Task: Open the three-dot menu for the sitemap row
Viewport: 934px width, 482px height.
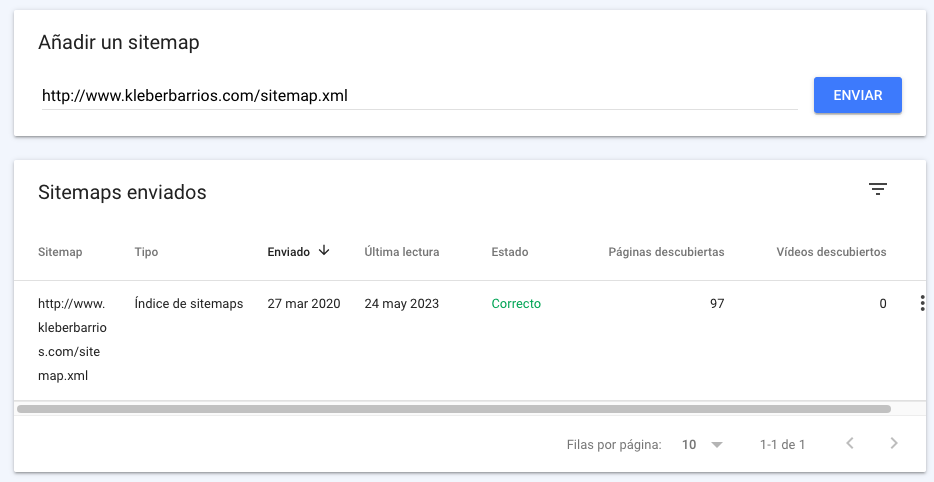Action: coord(921,304)
